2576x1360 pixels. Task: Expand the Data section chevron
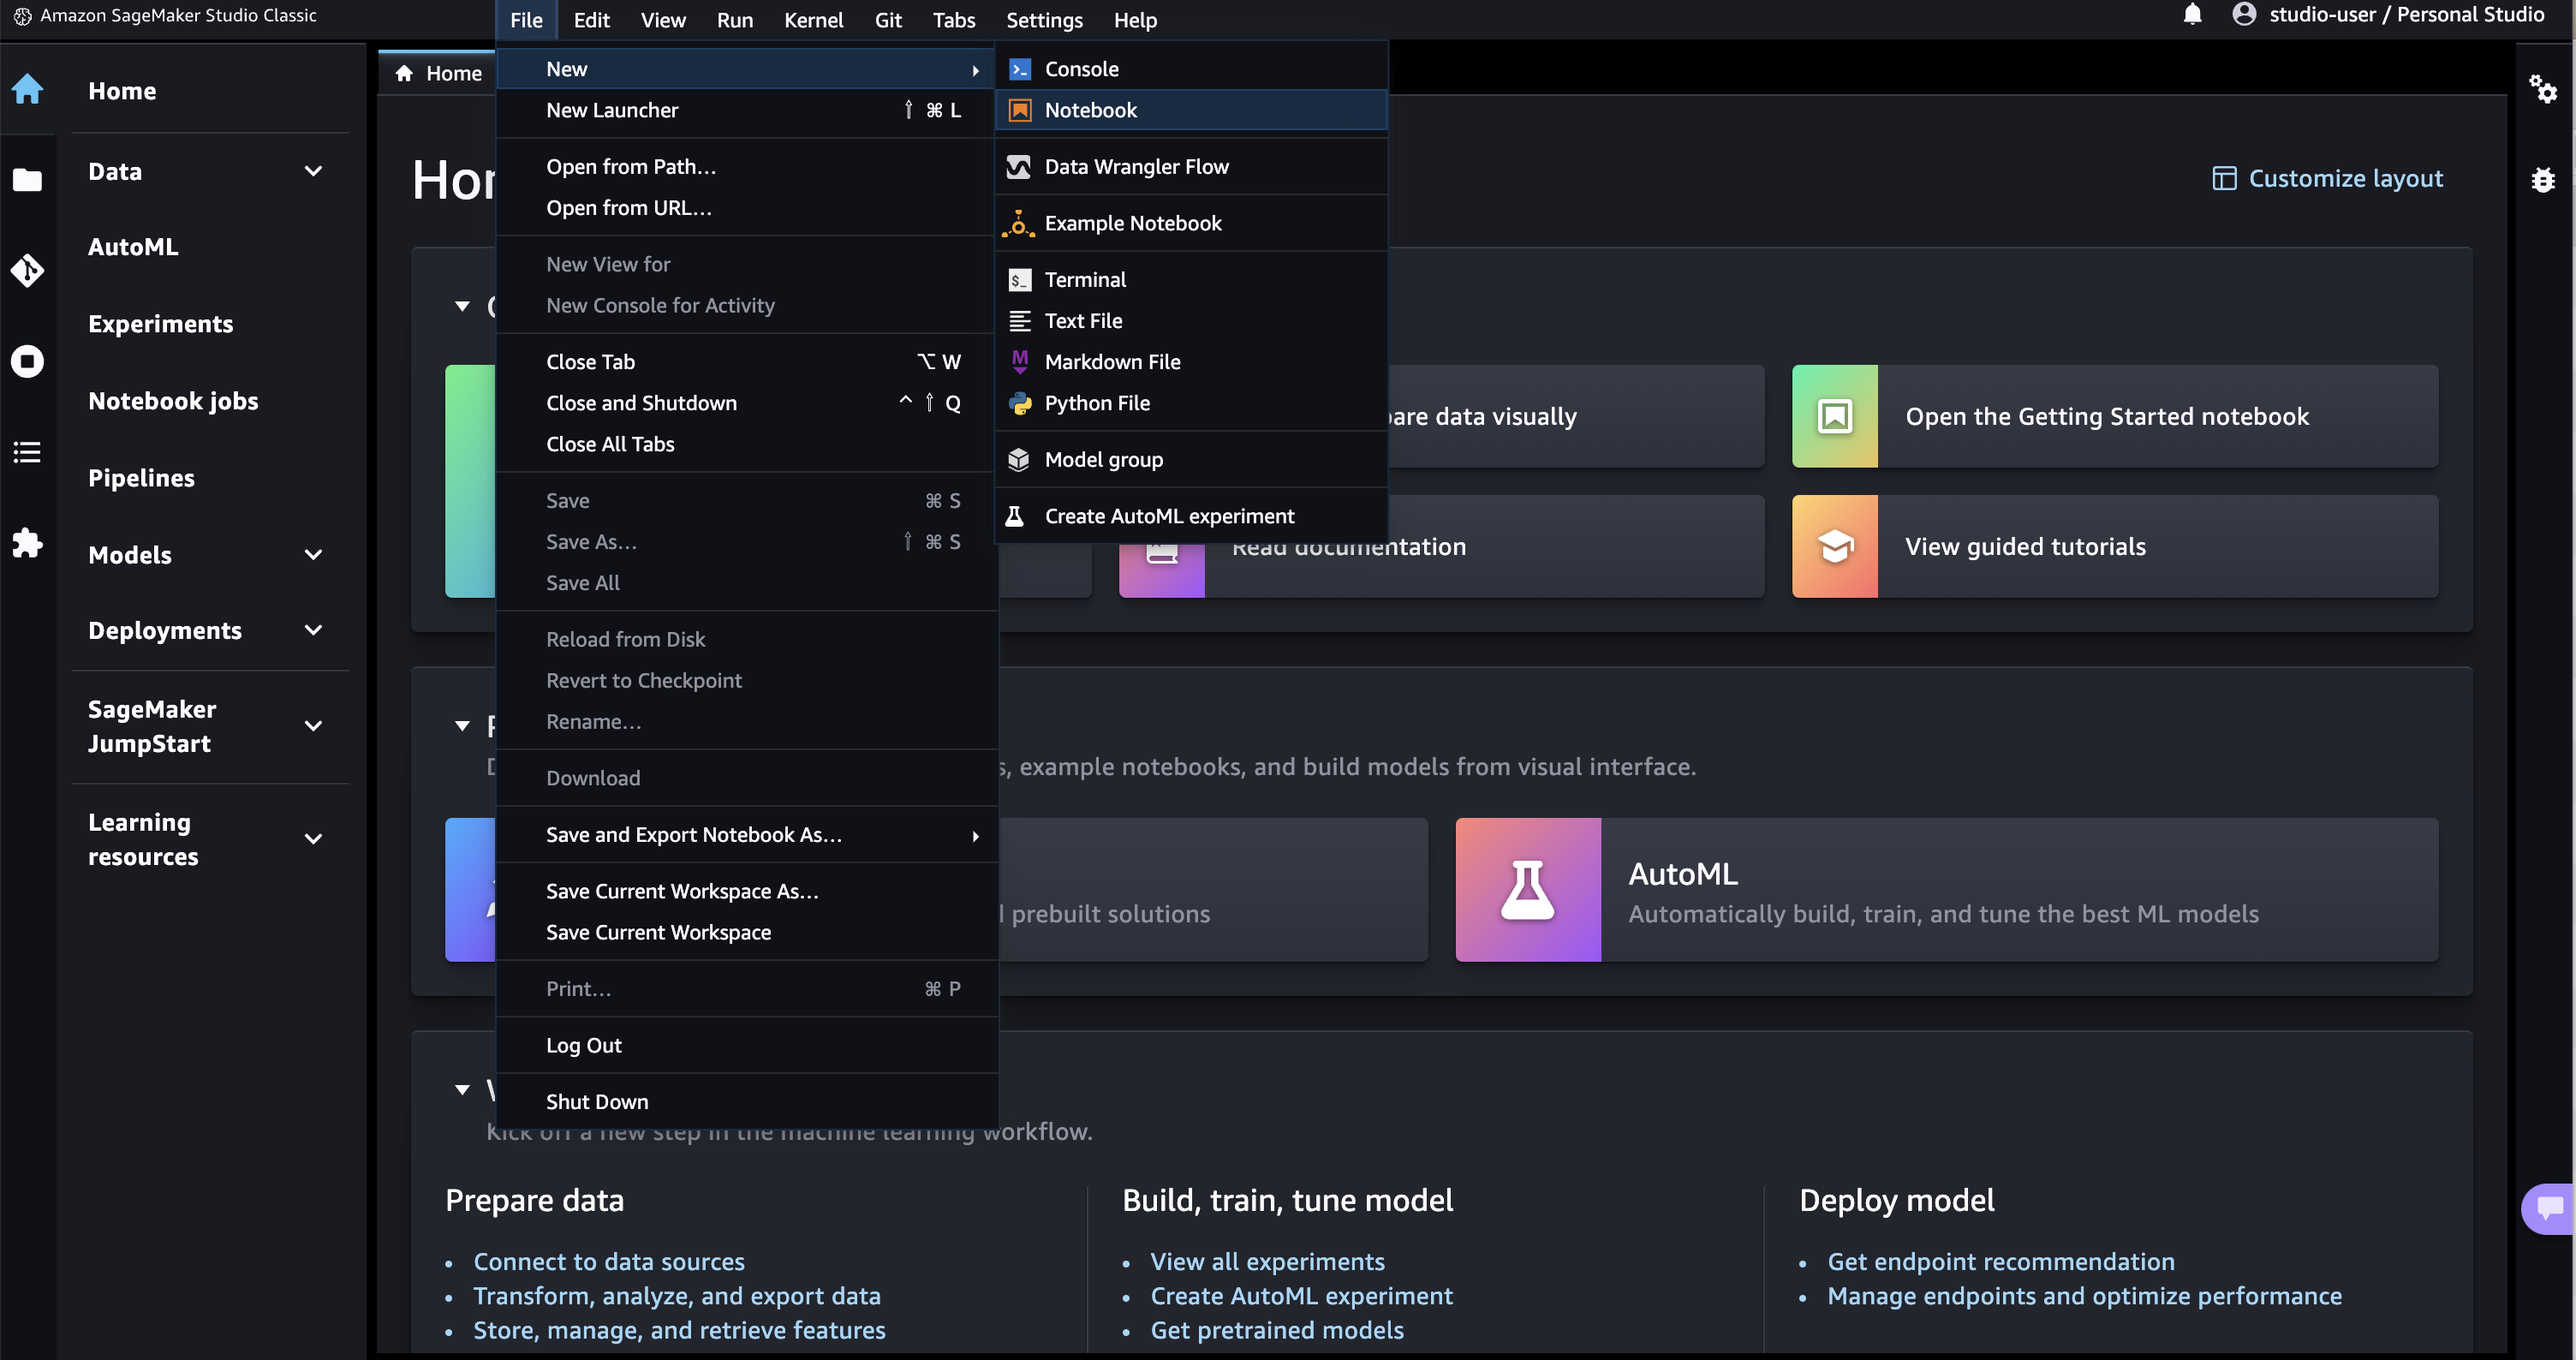(313, 171)
